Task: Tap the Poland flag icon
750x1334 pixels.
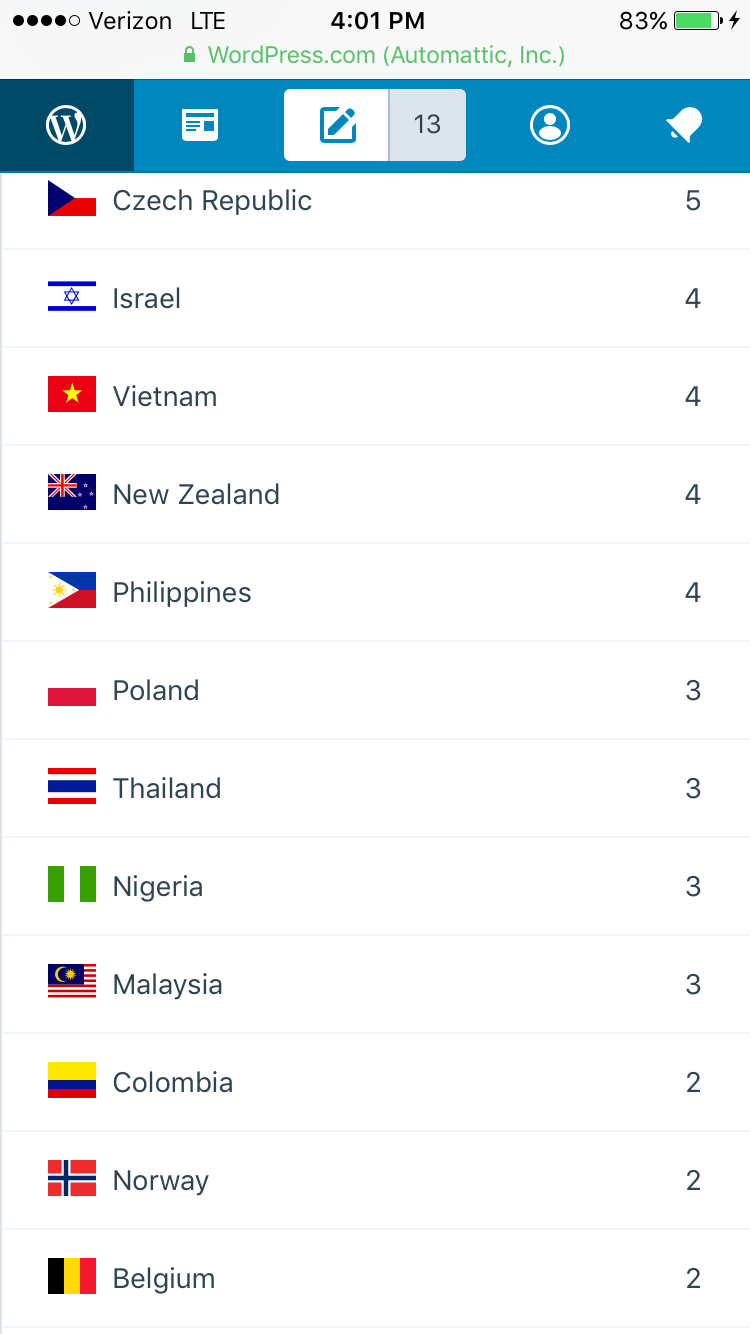Action: (x=72, y=690)
